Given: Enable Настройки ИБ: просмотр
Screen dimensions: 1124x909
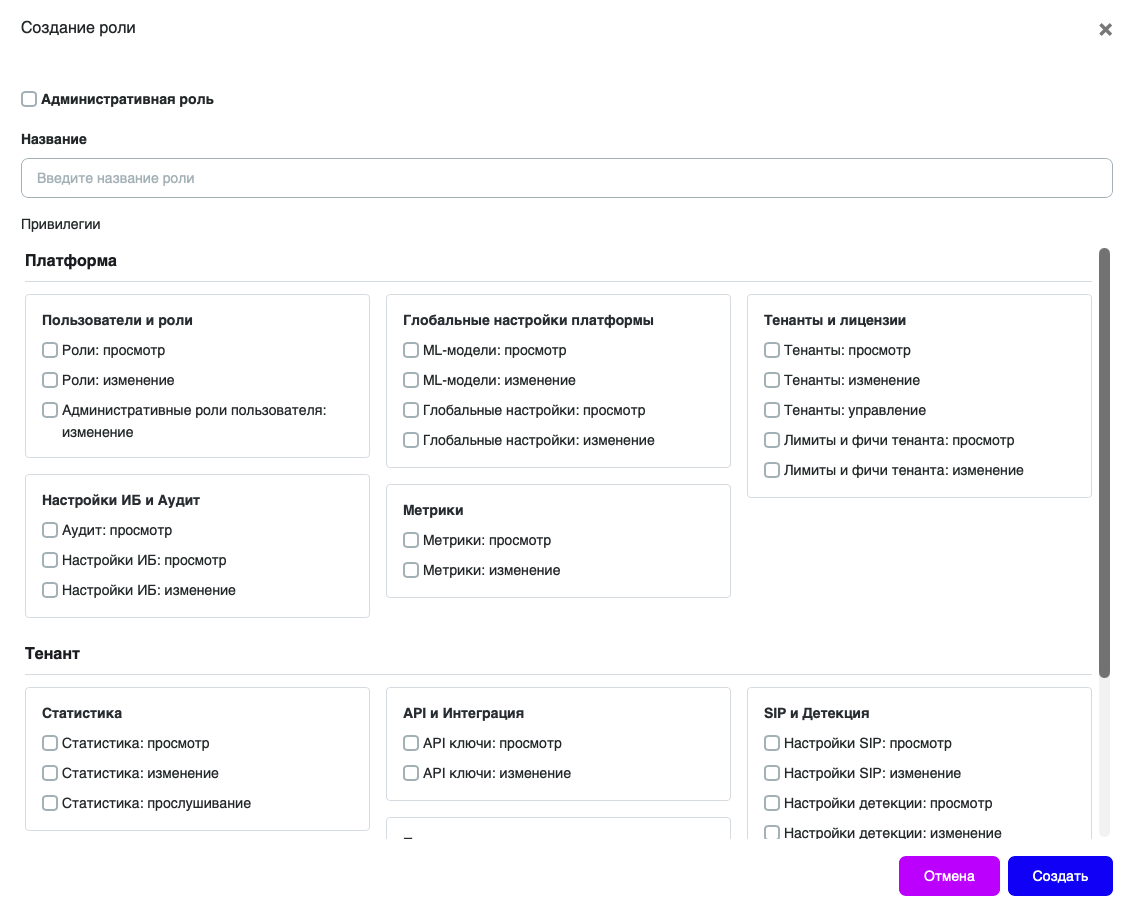Looking at the screenshot, I should [49, 560].
